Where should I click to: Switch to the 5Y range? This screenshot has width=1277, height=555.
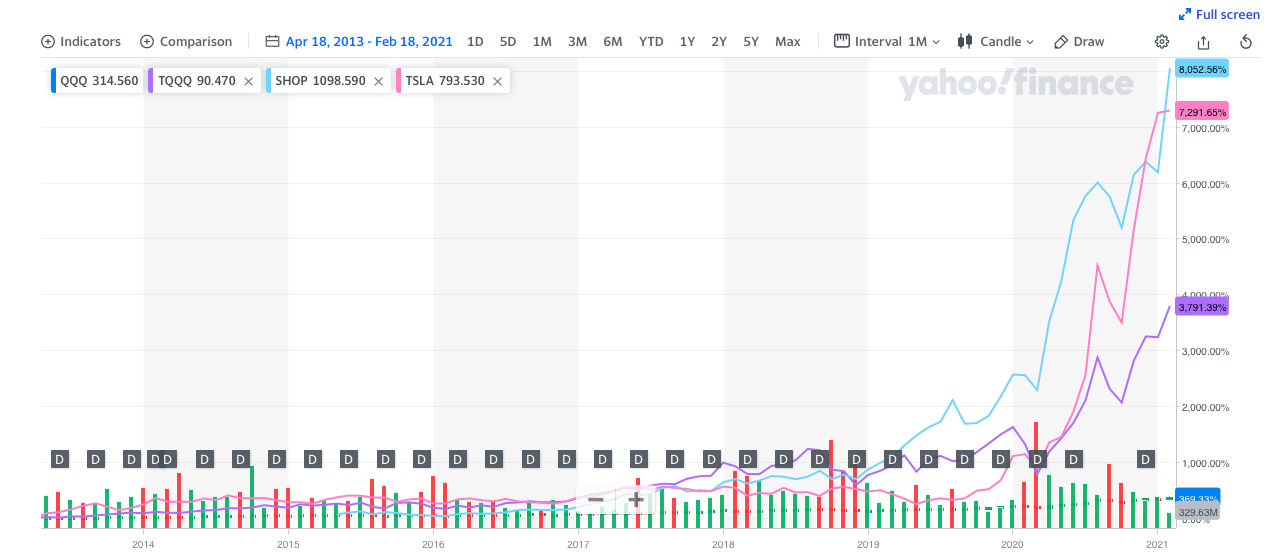pos(751,41)
